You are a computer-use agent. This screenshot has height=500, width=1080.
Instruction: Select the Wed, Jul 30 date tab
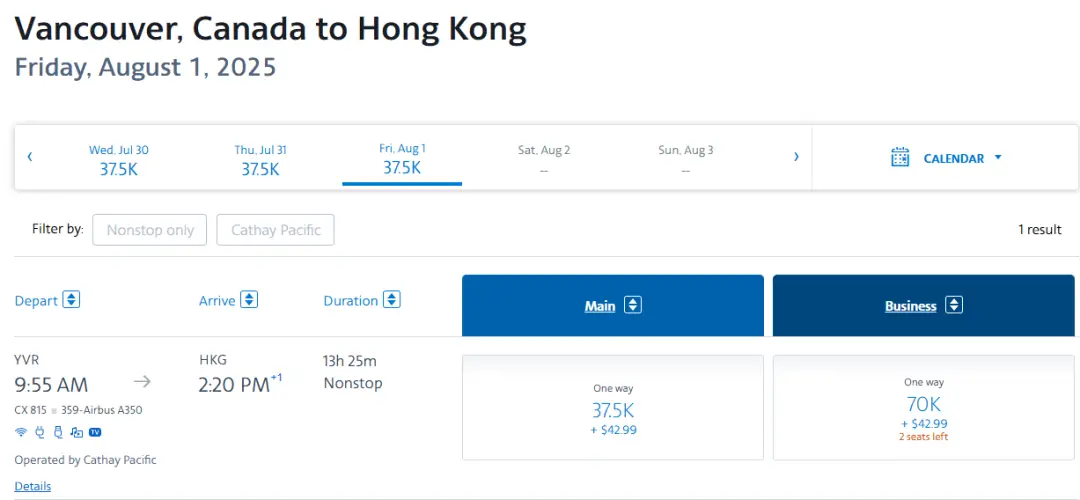click(118, 159)
